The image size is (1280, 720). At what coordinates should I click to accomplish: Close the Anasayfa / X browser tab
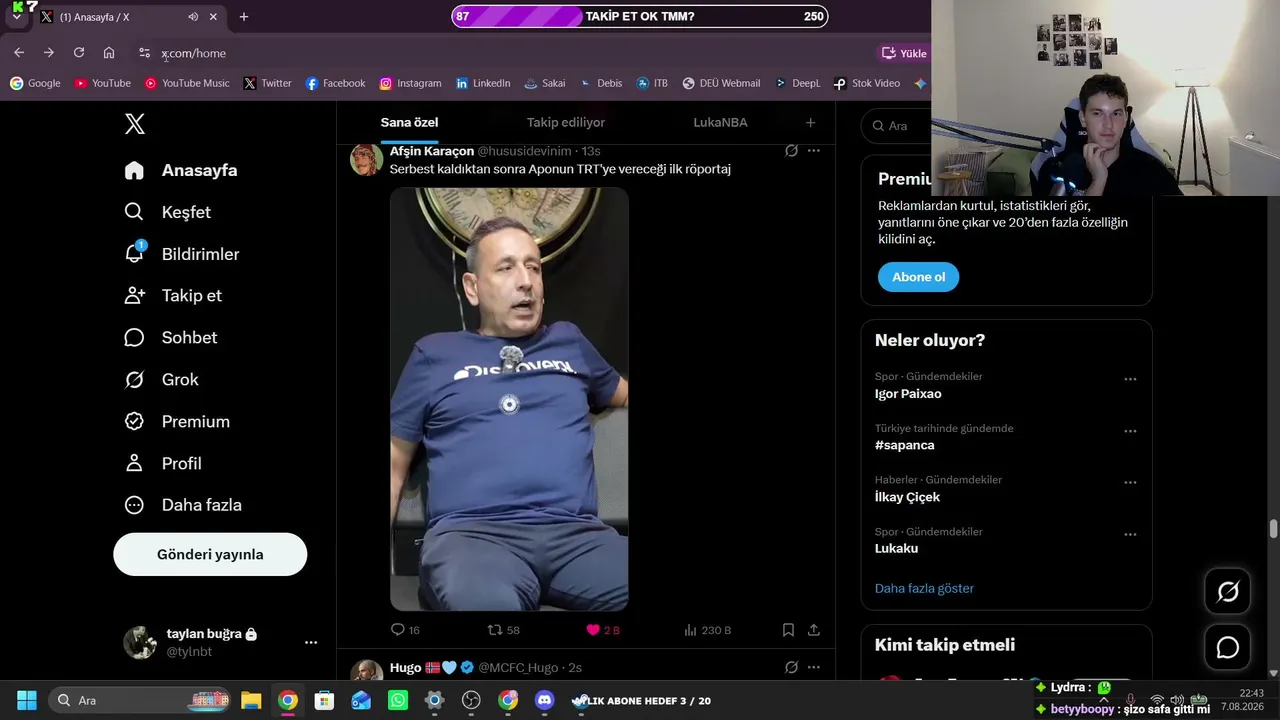[213, 17]
